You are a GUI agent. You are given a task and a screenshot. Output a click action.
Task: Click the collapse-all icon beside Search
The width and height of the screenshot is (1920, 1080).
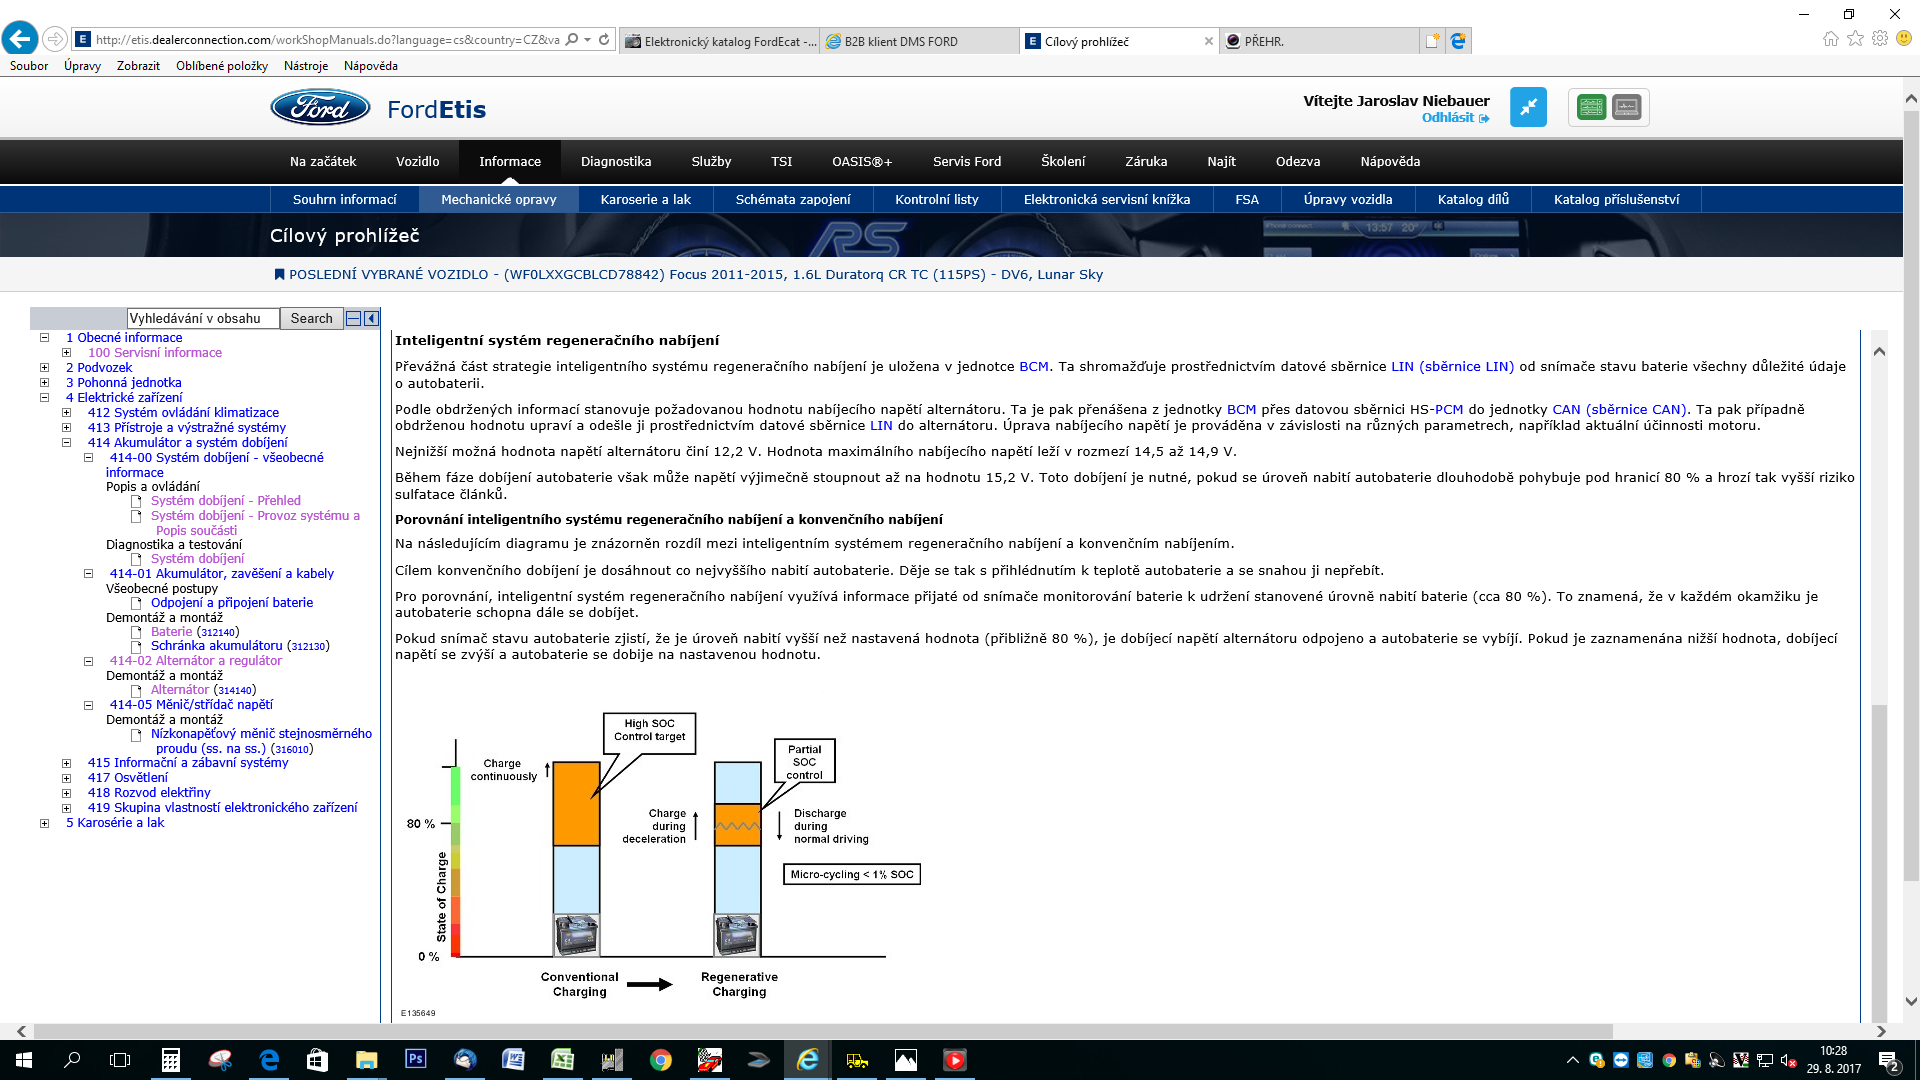pos(353,318)
